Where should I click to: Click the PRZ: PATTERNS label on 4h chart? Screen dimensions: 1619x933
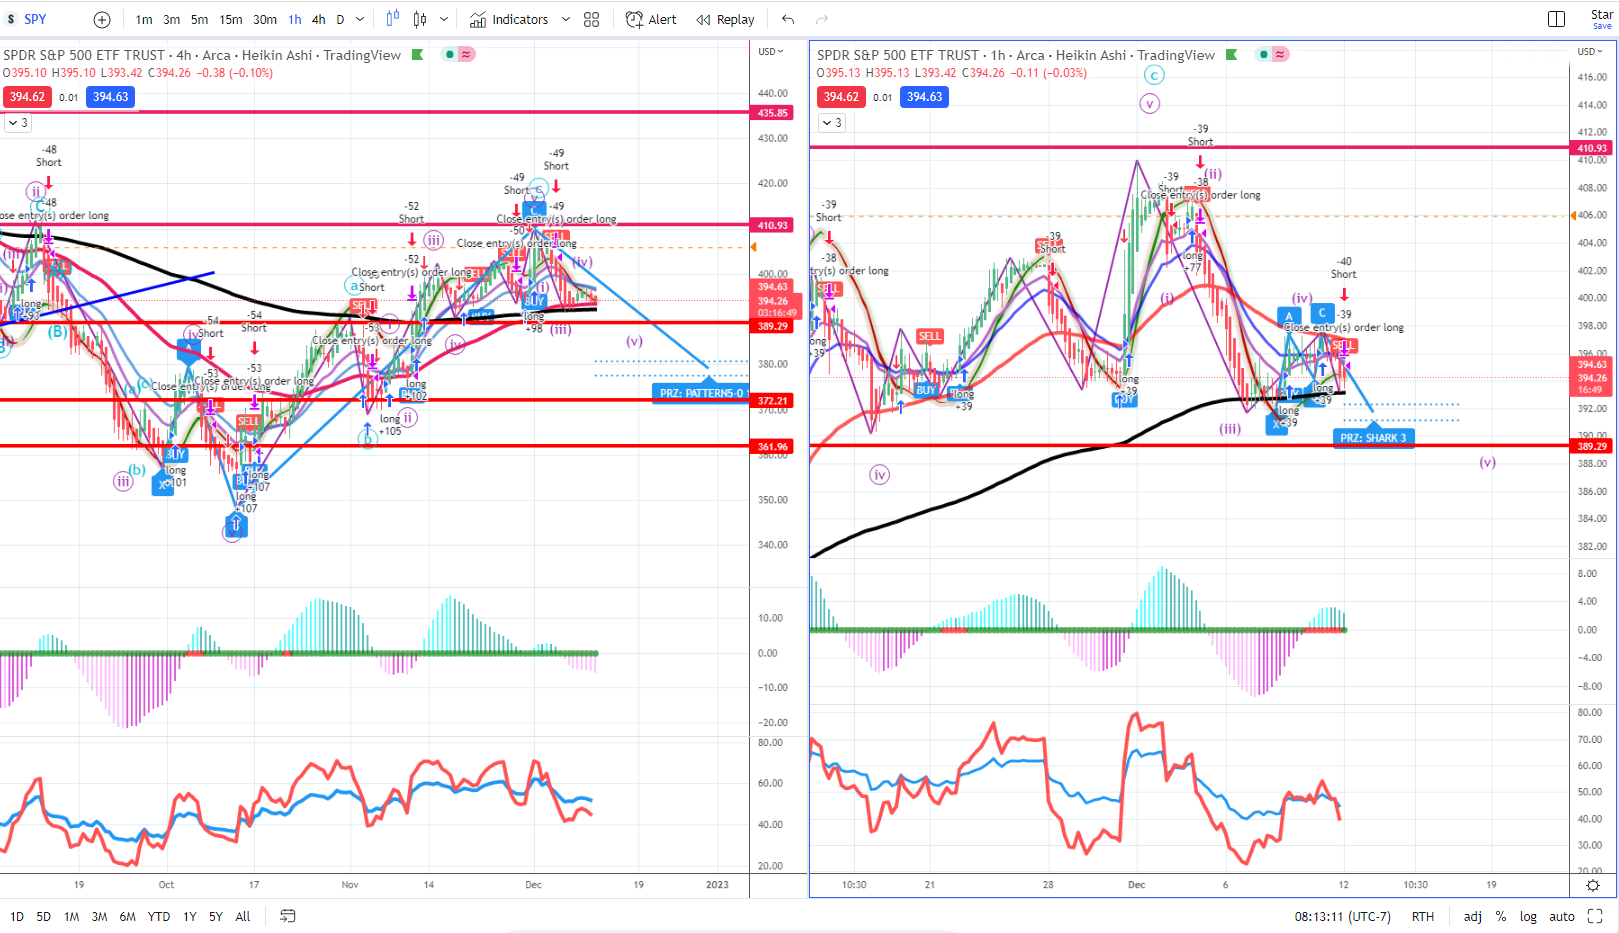coord(702,393)
